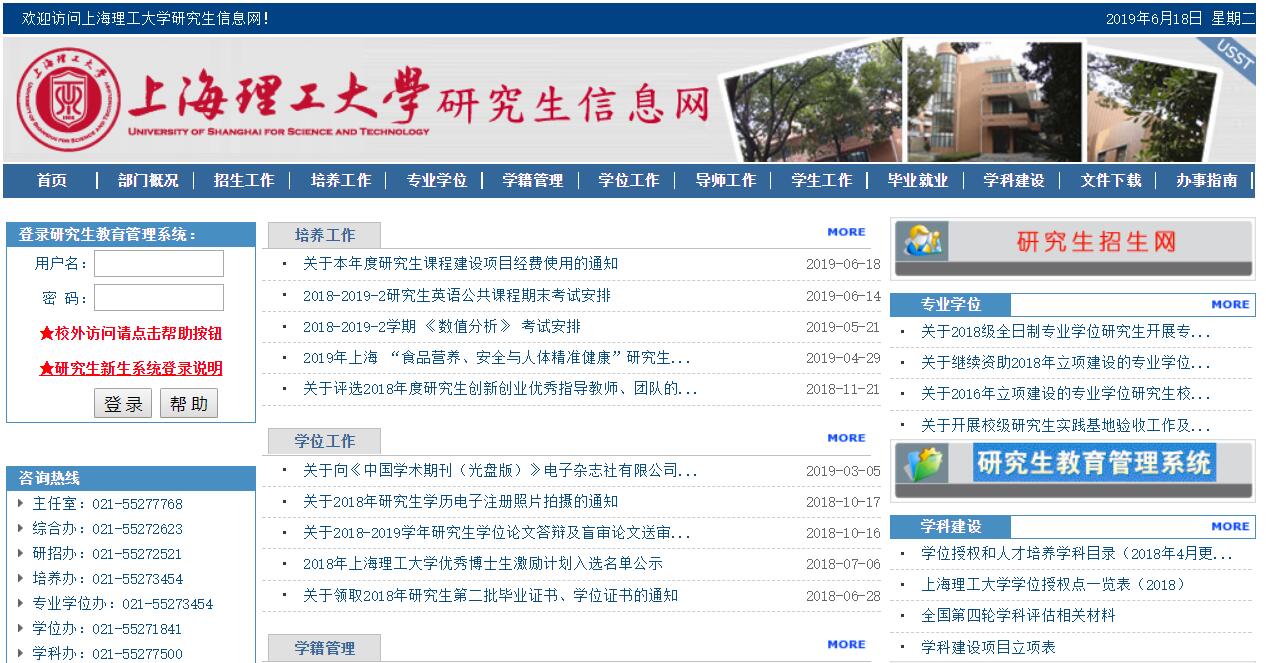Open 学位授权和人才培养学科目录 link
This screenshot has width=1266, height=663.
pyautogui.click(x=1077, y=554)
